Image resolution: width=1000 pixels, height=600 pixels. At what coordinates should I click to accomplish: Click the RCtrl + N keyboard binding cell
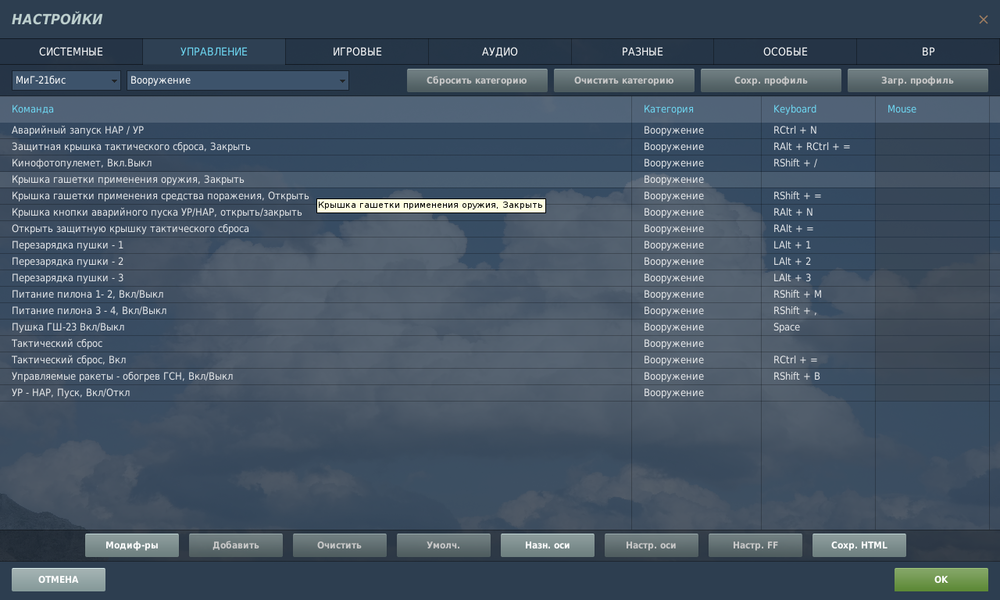tap(818, 130)
